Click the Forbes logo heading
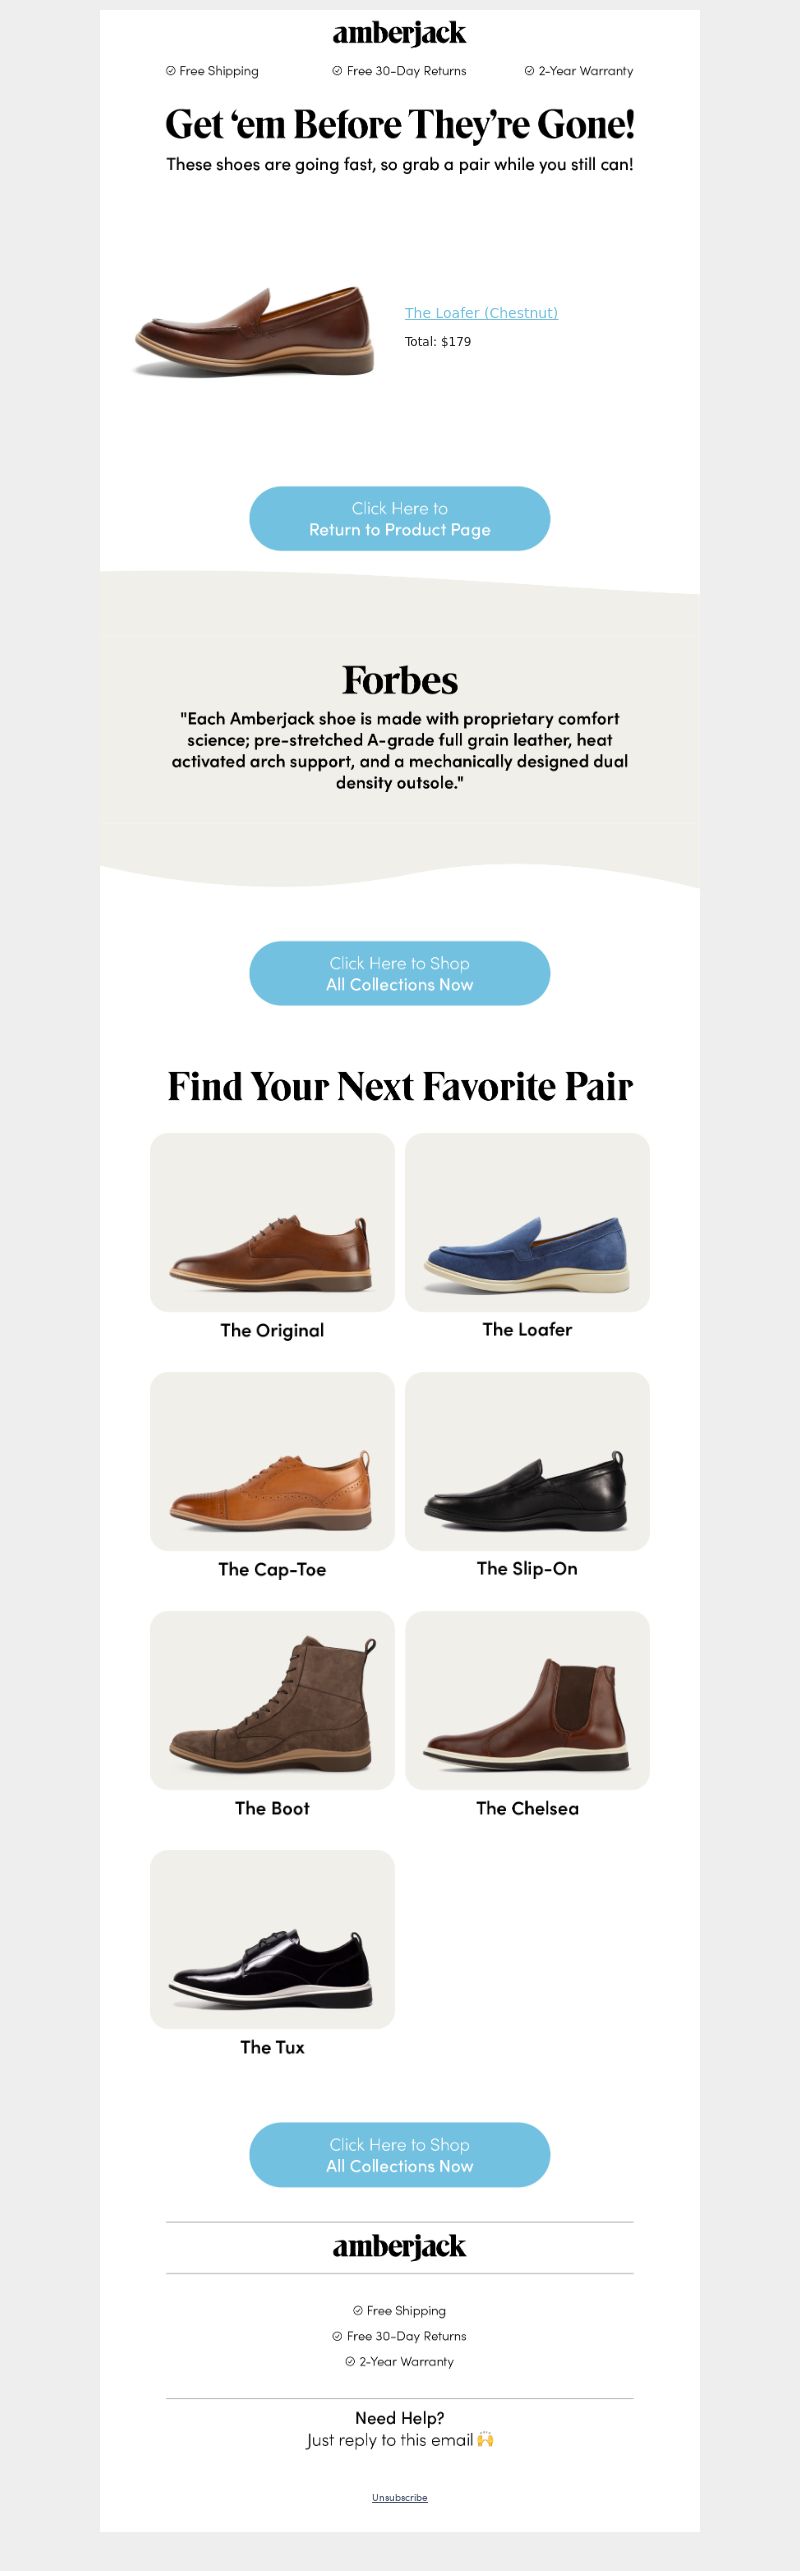 400,680
